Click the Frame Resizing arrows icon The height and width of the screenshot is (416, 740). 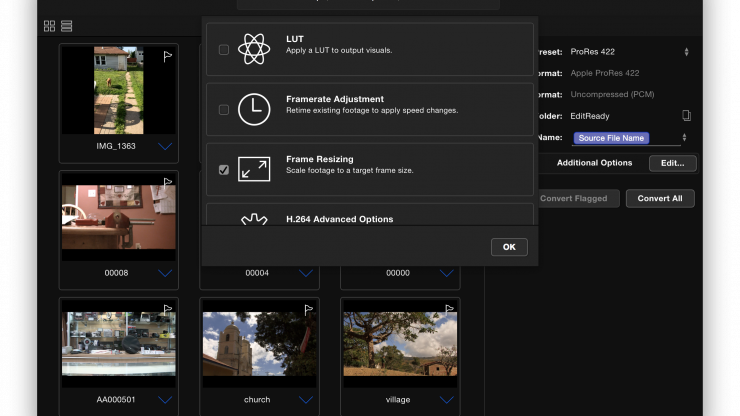[x=254, y=169]
